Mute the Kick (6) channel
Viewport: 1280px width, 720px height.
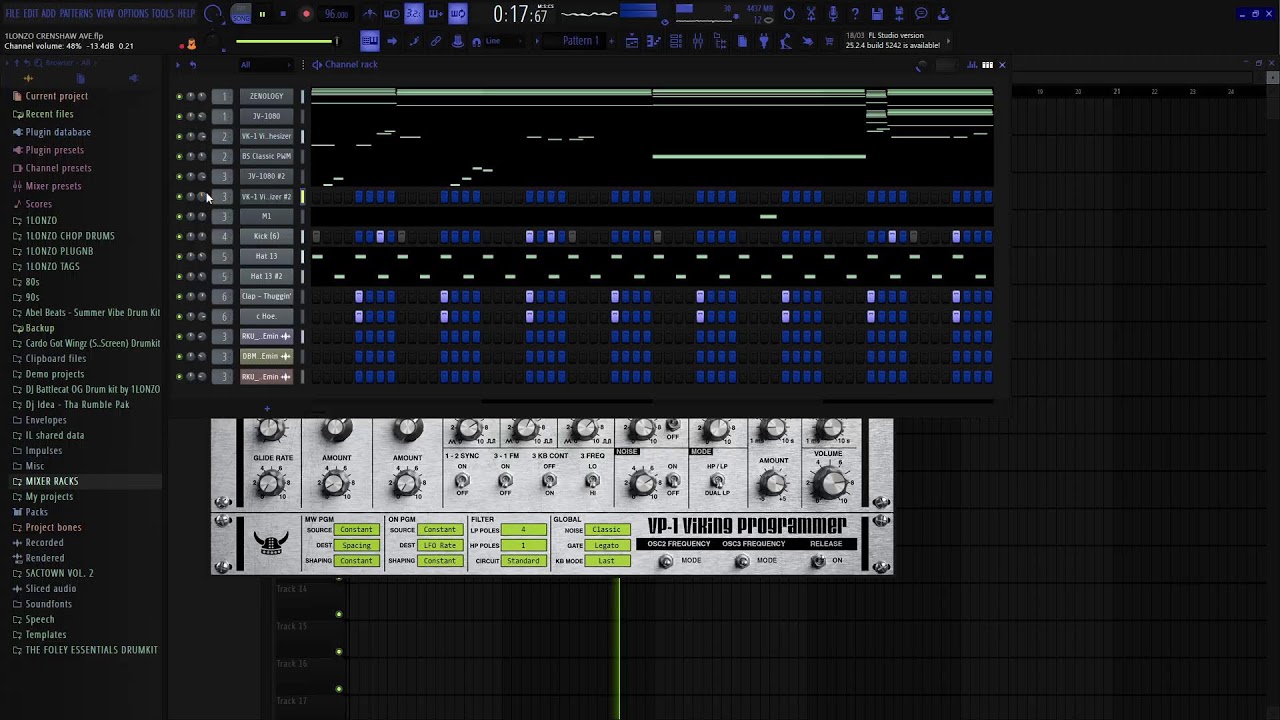pyautogui.click(x=179, y=236)
